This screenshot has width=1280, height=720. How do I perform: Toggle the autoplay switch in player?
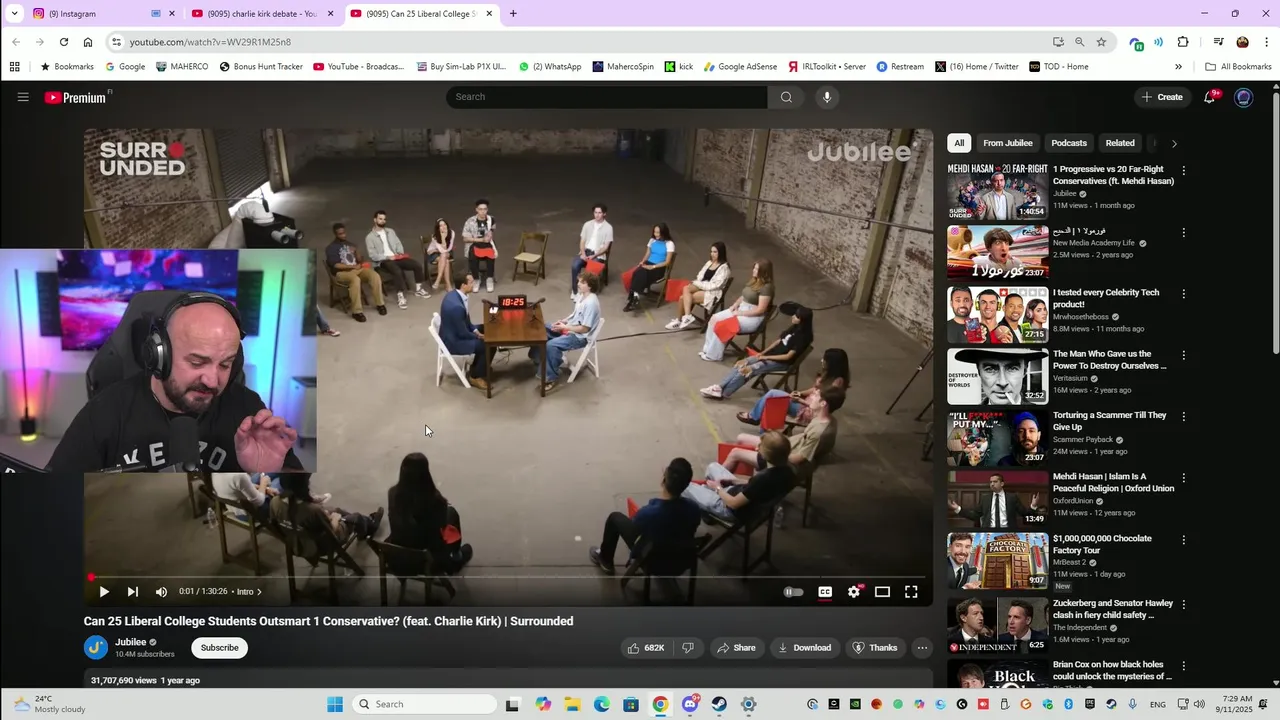[x=793, y=592]
